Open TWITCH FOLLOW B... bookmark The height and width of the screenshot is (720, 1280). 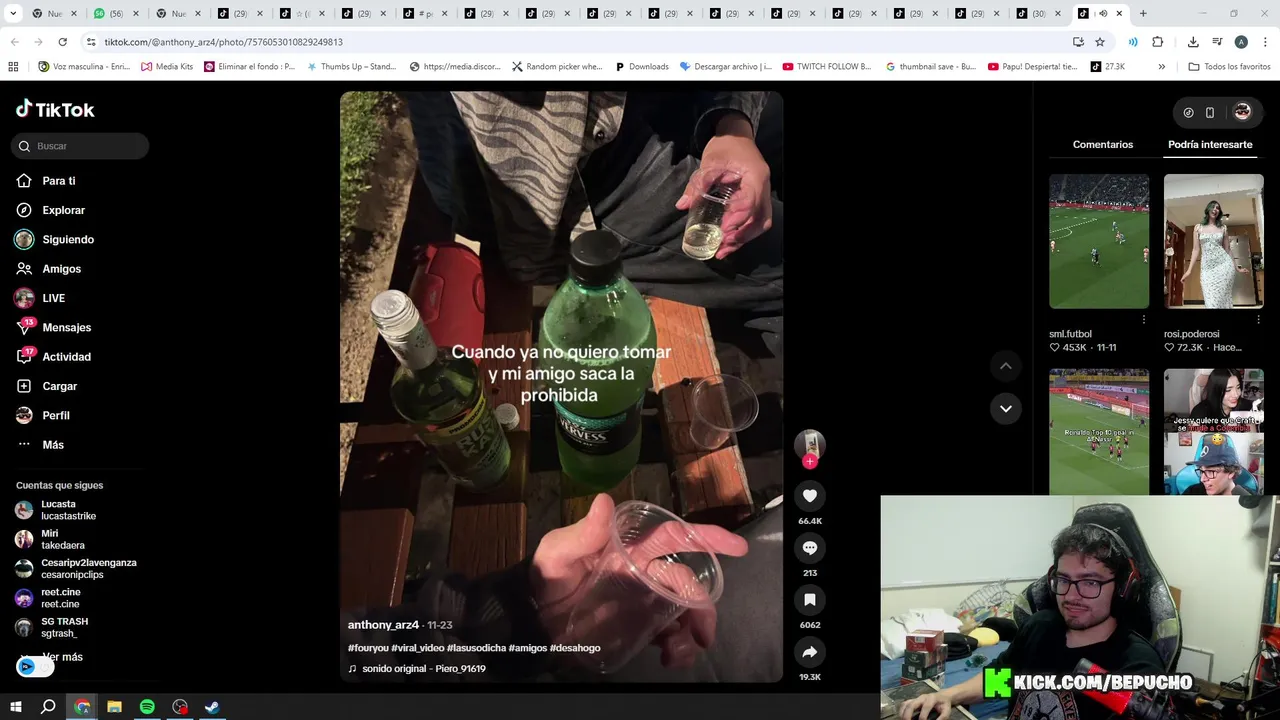coord(827,67)
